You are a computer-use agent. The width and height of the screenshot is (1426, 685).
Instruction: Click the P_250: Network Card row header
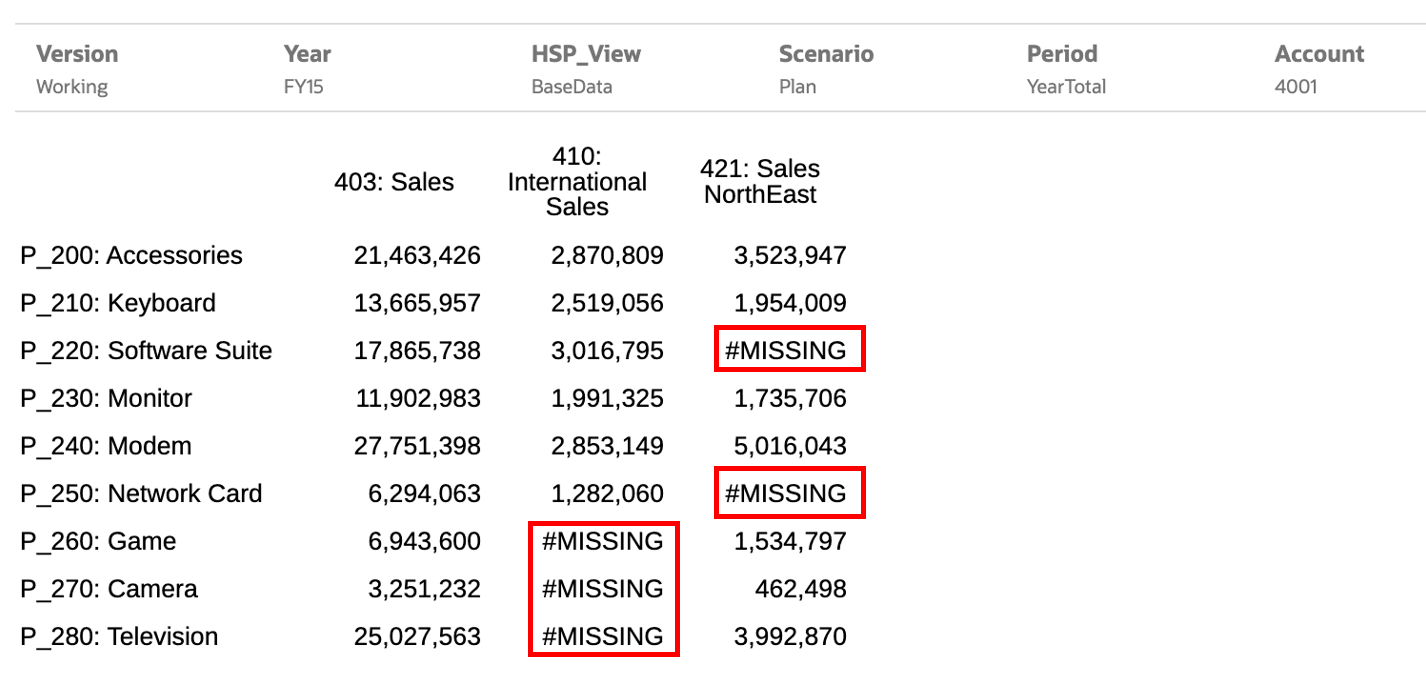pos(141,494)
